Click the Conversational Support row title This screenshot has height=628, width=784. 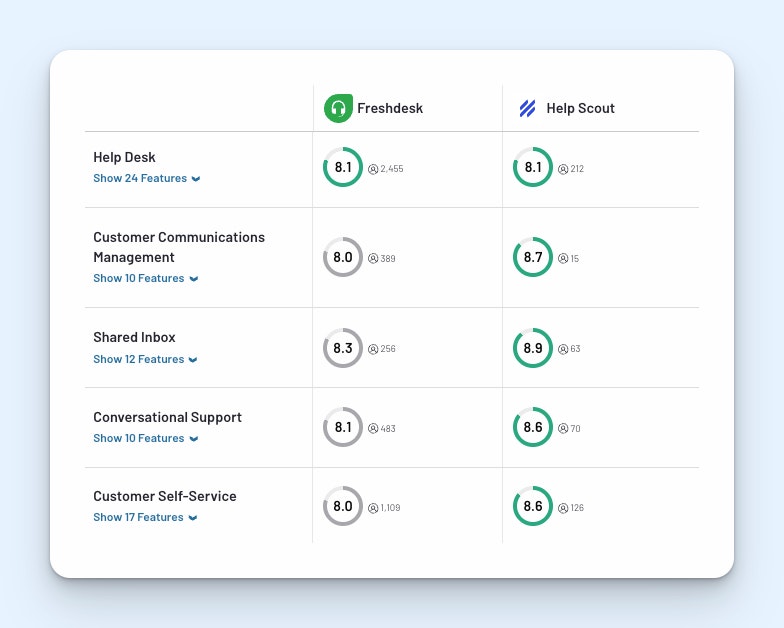pyautogui.click(x=168, y=418)
